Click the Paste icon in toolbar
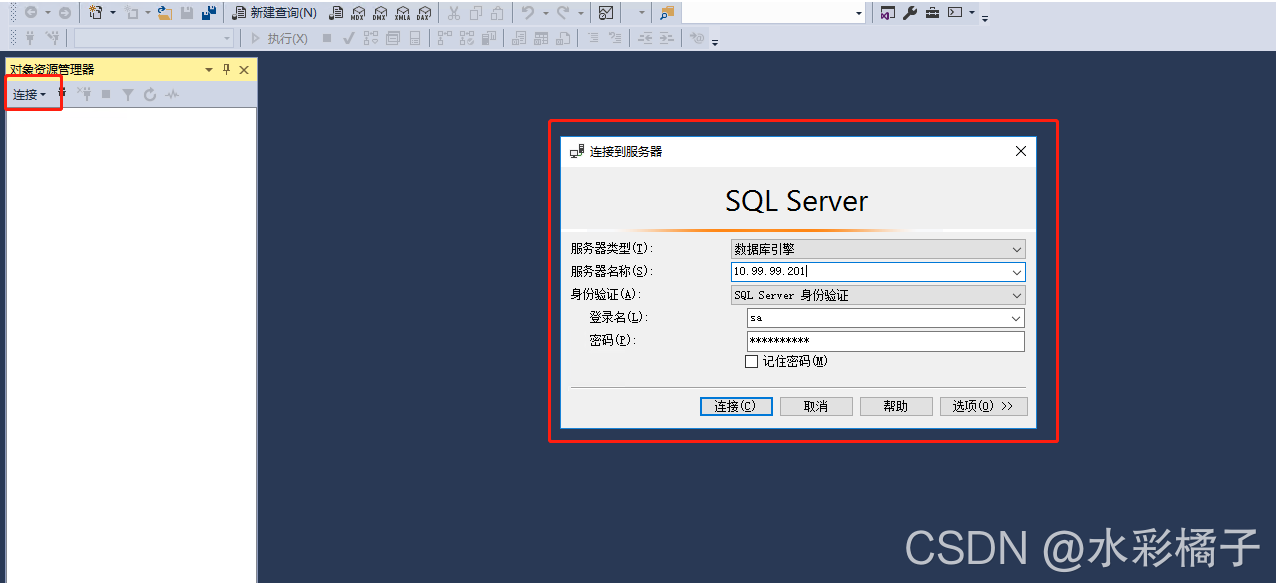 click(x=496, y=13)
